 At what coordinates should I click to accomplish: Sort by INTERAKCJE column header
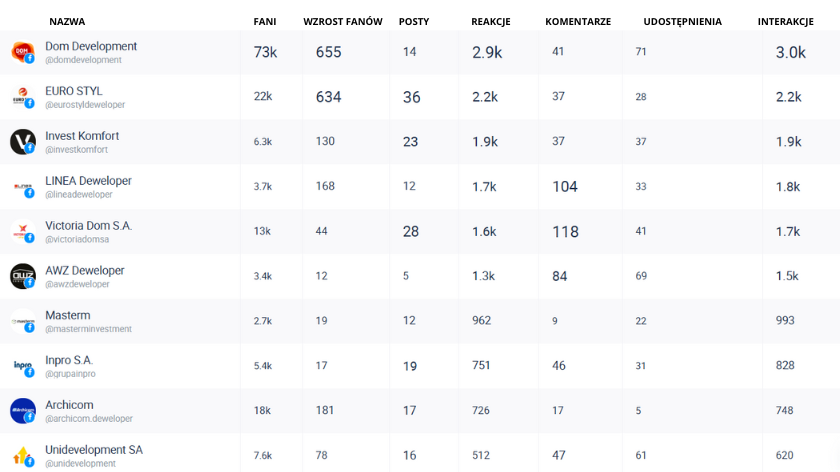(785, 21)
